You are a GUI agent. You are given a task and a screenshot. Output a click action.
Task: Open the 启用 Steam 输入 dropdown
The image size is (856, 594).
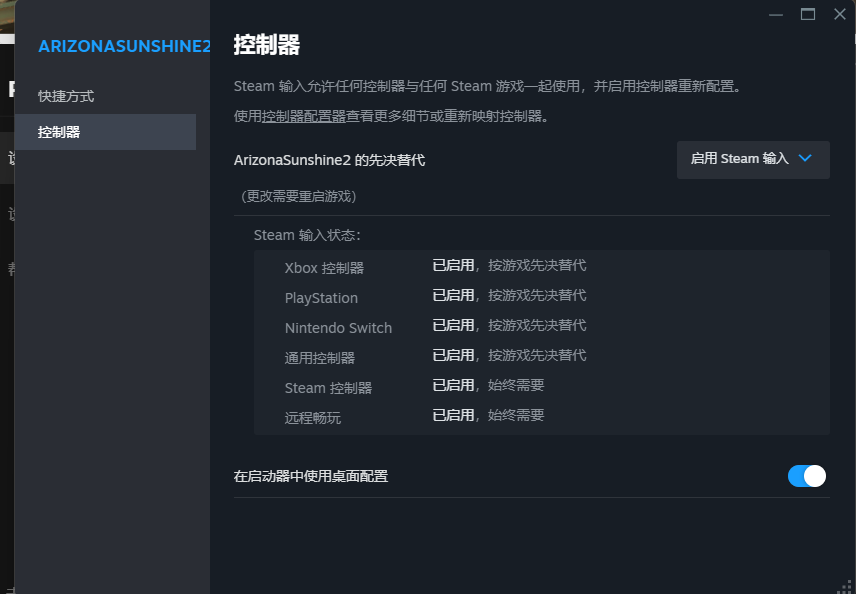(x=753, y=159)
